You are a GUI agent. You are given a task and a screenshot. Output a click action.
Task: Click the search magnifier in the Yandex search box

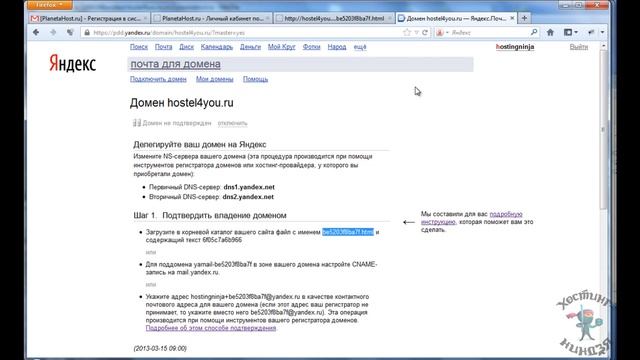[x=533, y=32]
